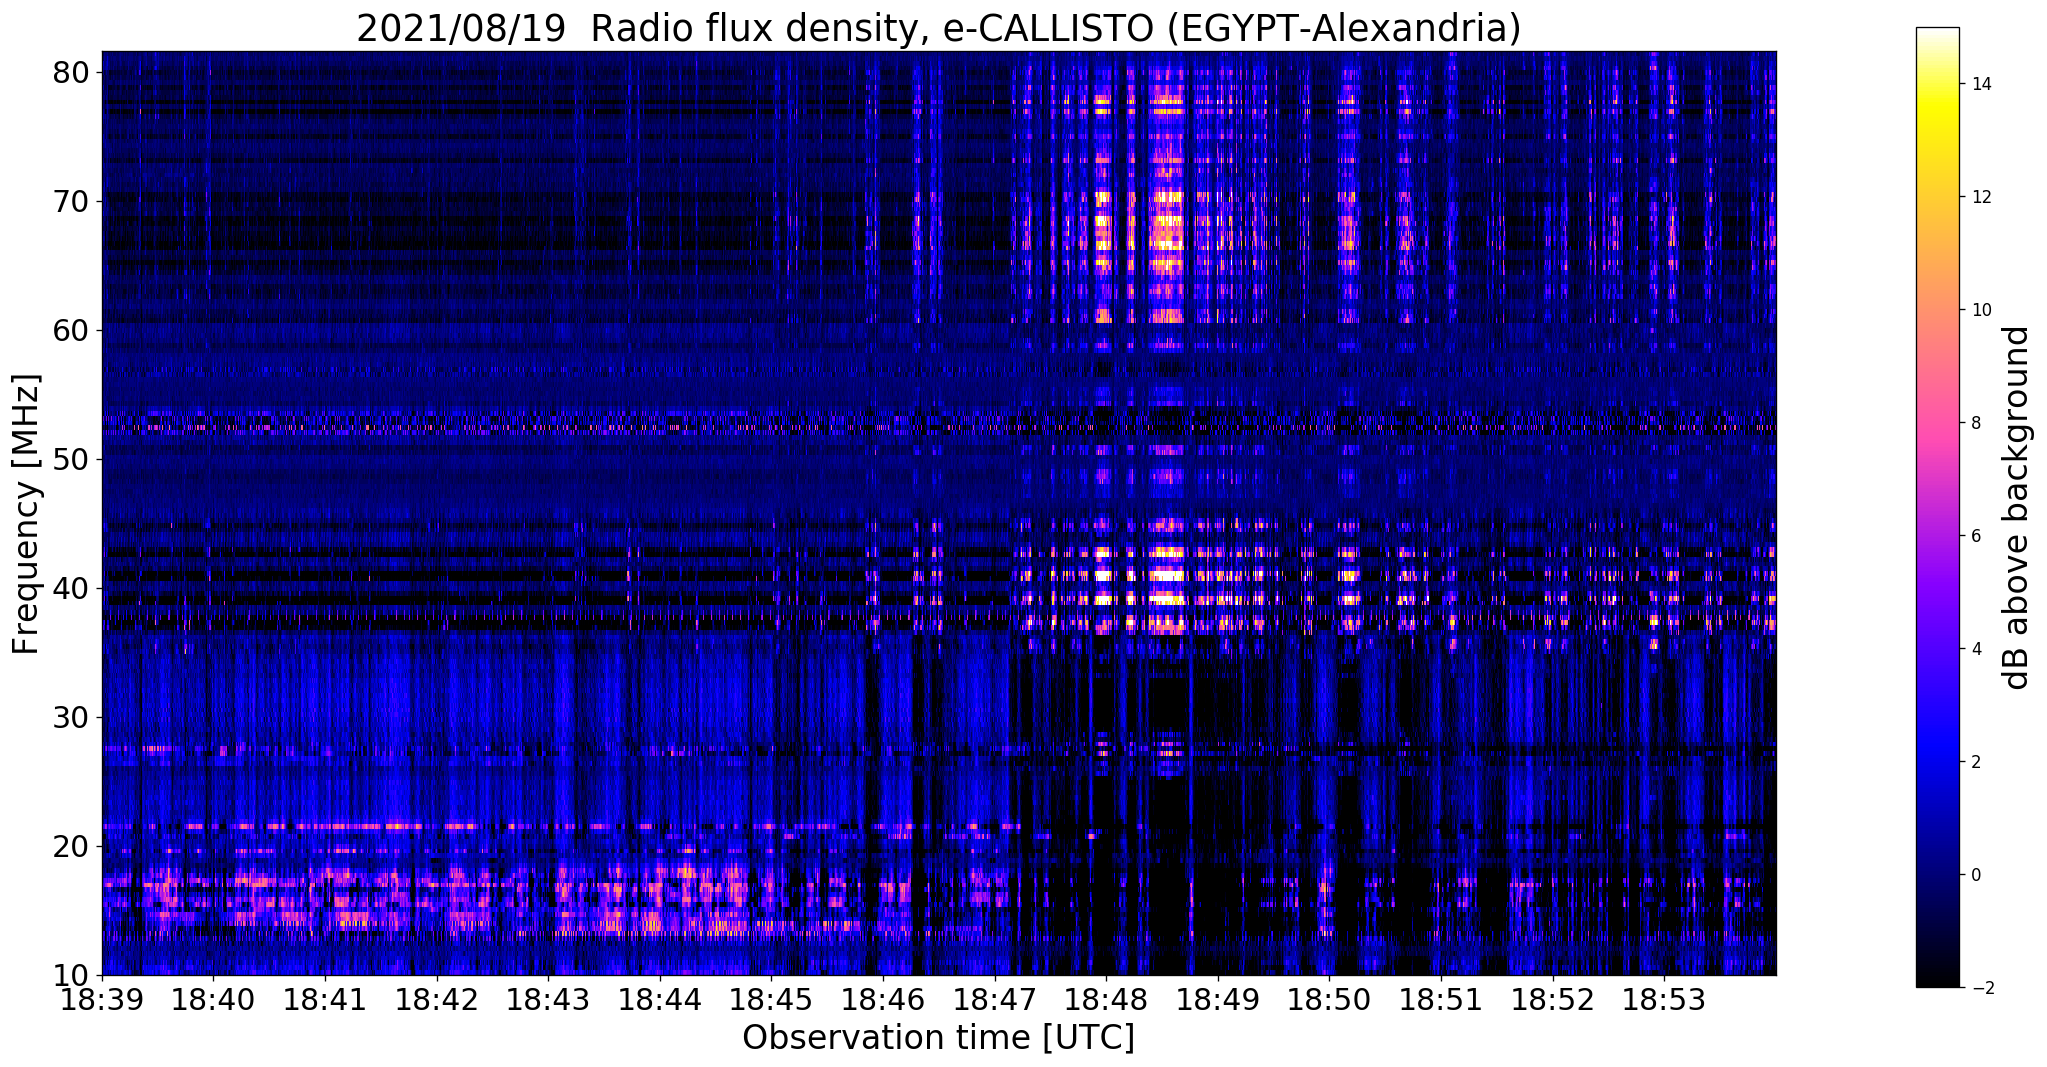Click the colorbar tick label 2

tap(1976, 762)
